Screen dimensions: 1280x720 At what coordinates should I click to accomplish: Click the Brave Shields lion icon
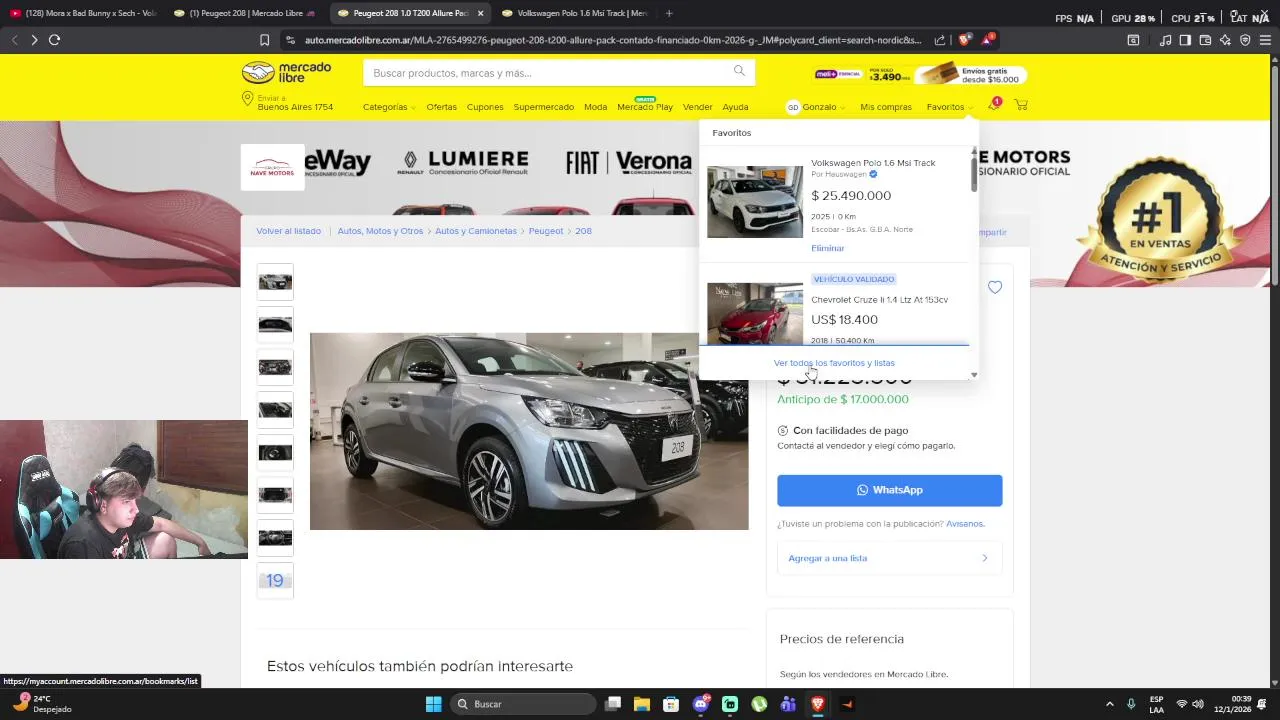pyautogui.click(x=963, y=40)
